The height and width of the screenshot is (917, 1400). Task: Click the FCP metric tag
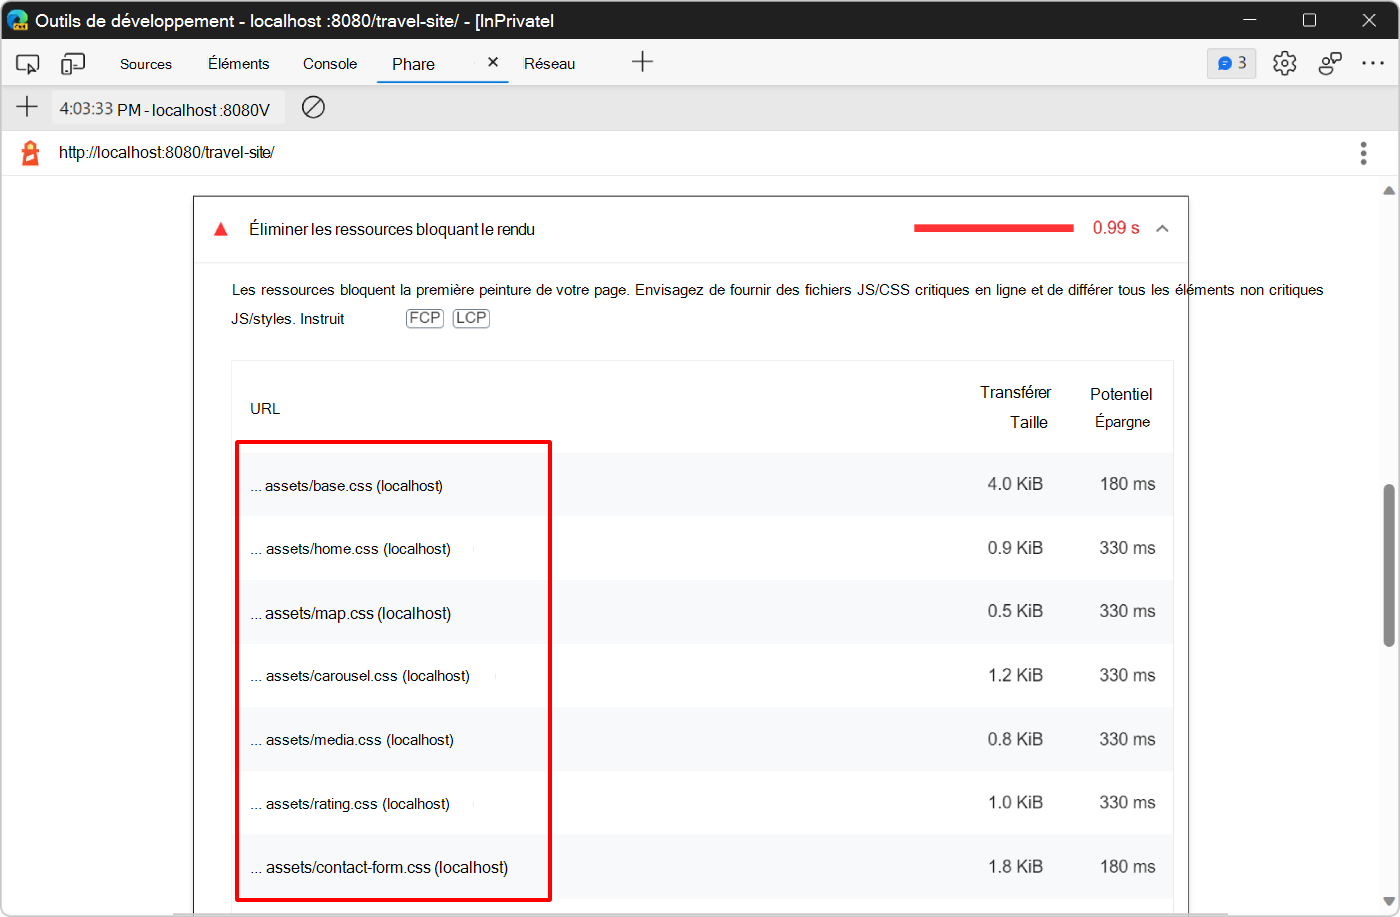[425, 318]
